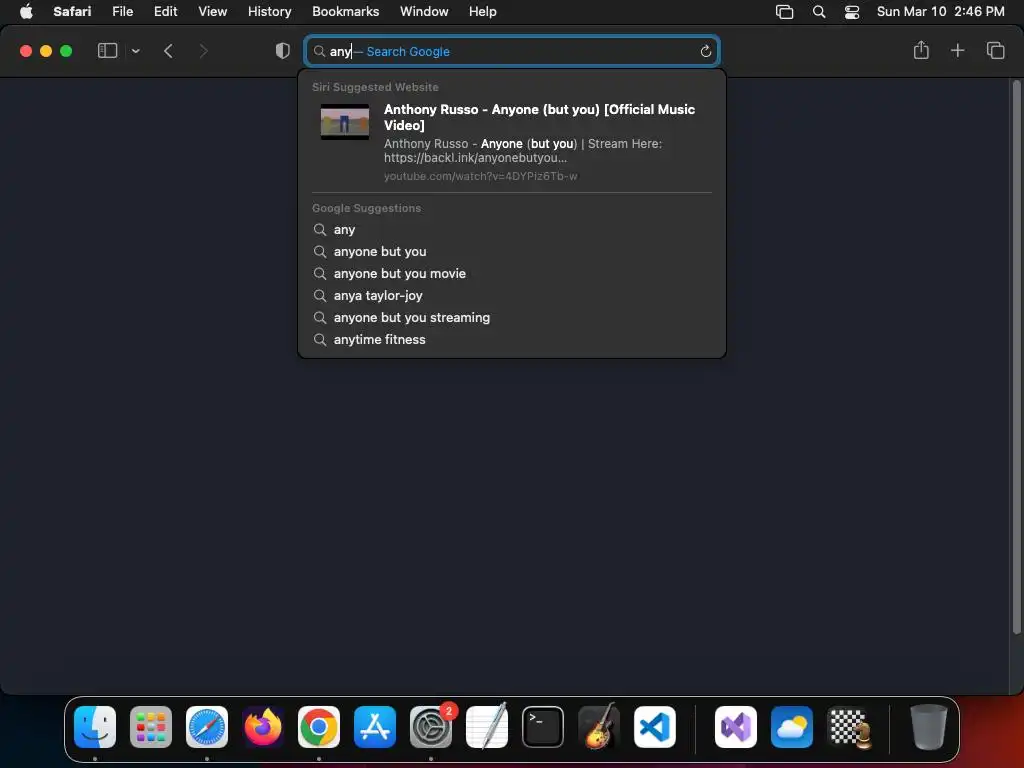Open the View menu

(x=212, y=11)
